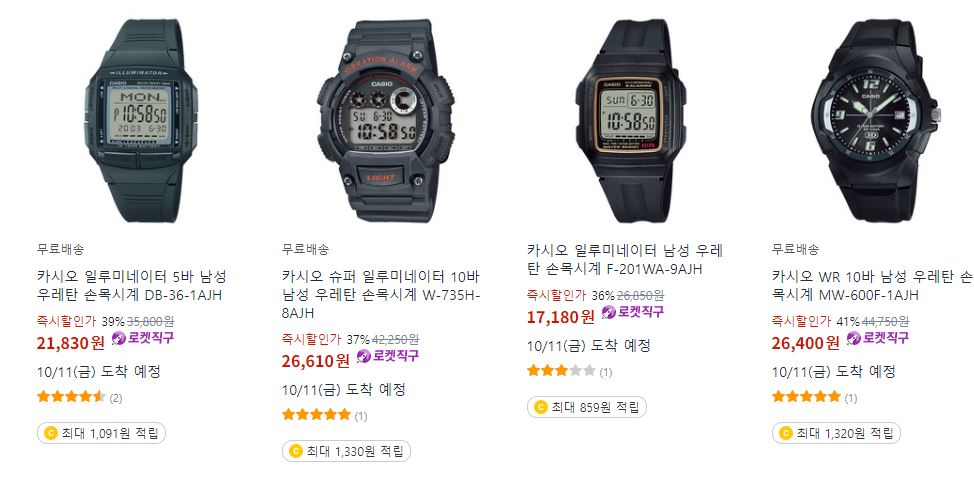Open the Casio DB-36-1AJH watch image
The width and height of the screenshot is (974, 481).
[141, 121]
